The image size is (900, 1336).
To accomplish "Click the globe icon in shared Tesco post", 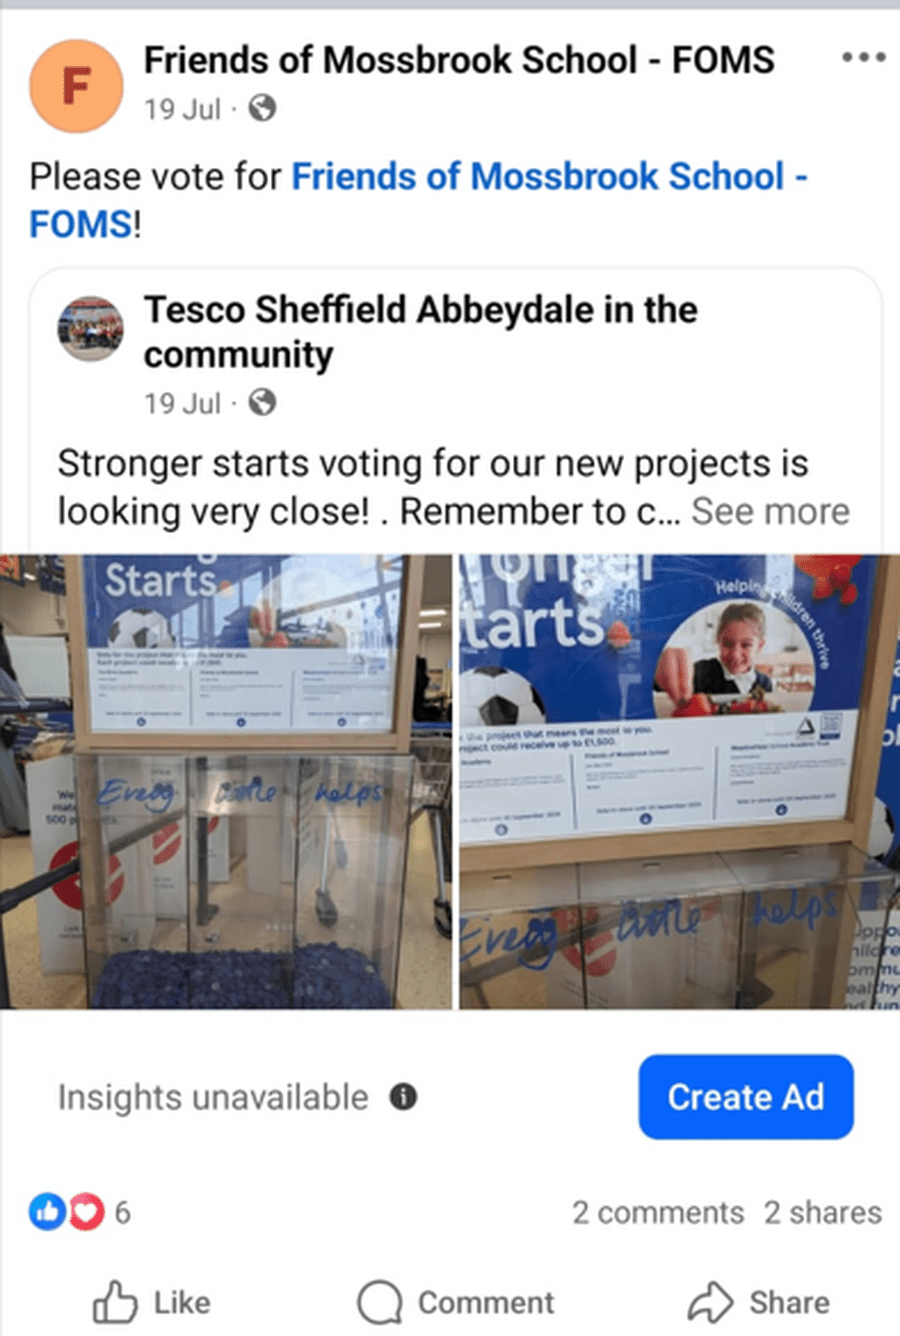I will click(262, 403).
